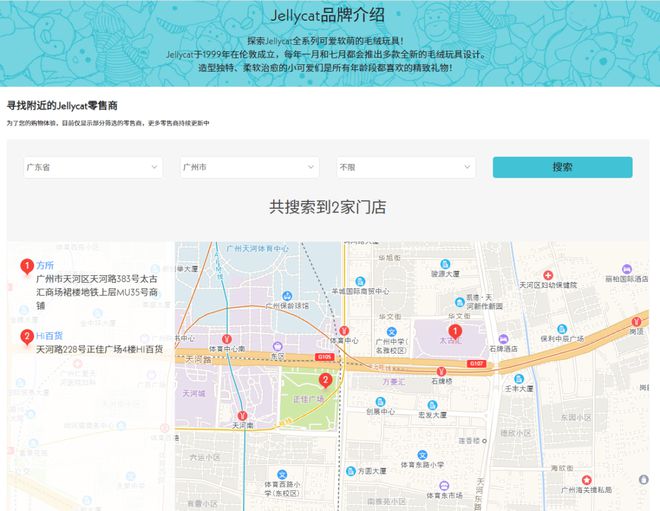This screenshot has width=660, height=511.
Task: Click the 丽柏国际酒店 hotel icon
Action: pyautogui.click(x=626, y=269)
